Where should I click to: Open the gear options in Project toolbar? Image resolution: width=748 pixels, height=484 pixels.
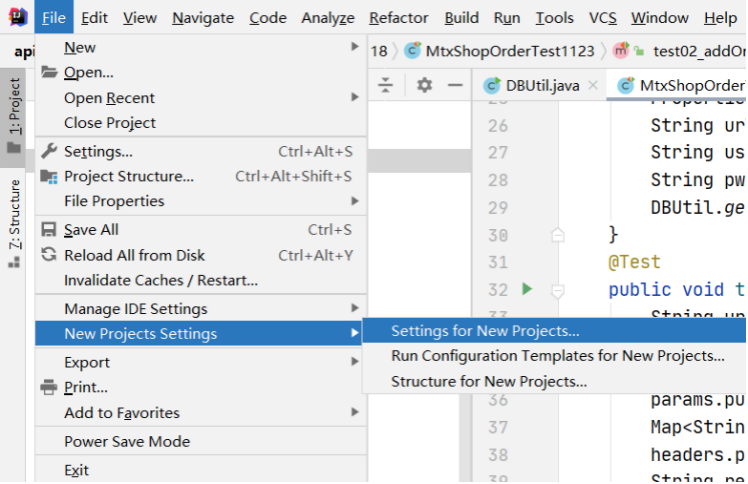(424, 85)
